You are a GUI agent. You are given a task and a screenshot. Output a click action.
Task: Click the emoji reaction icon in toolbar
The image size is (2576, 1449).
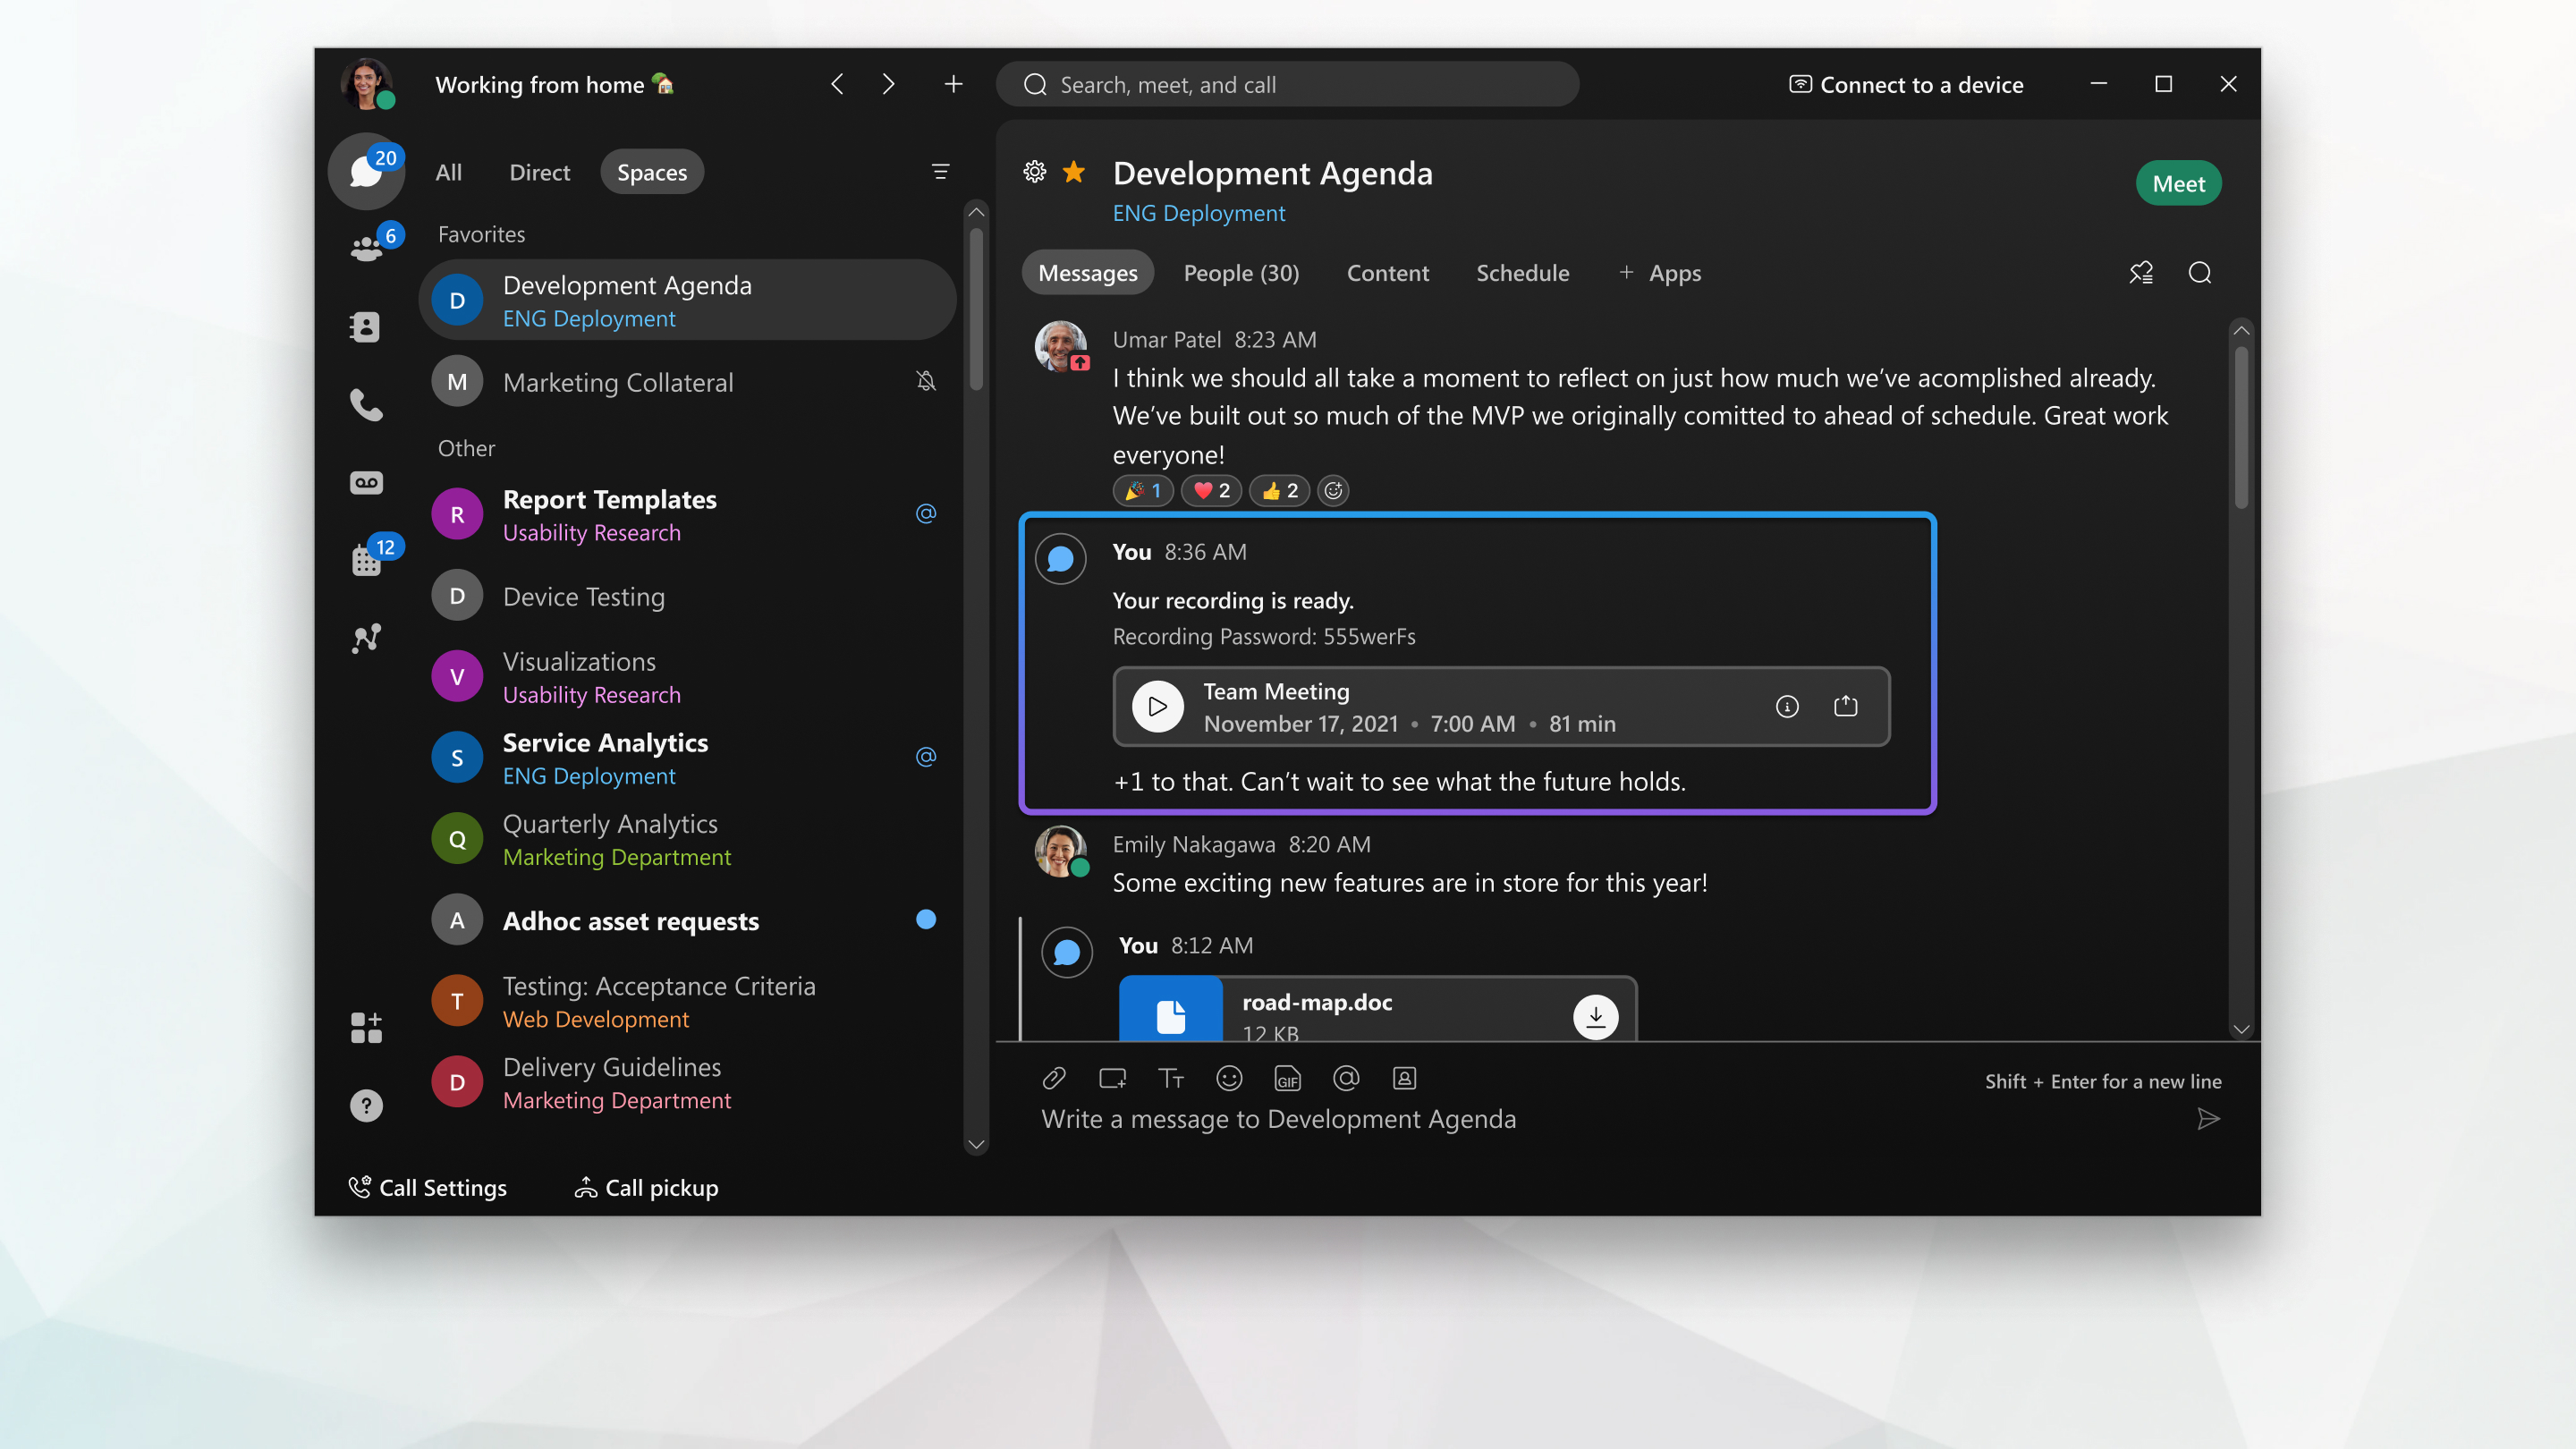(1230, 1080)
